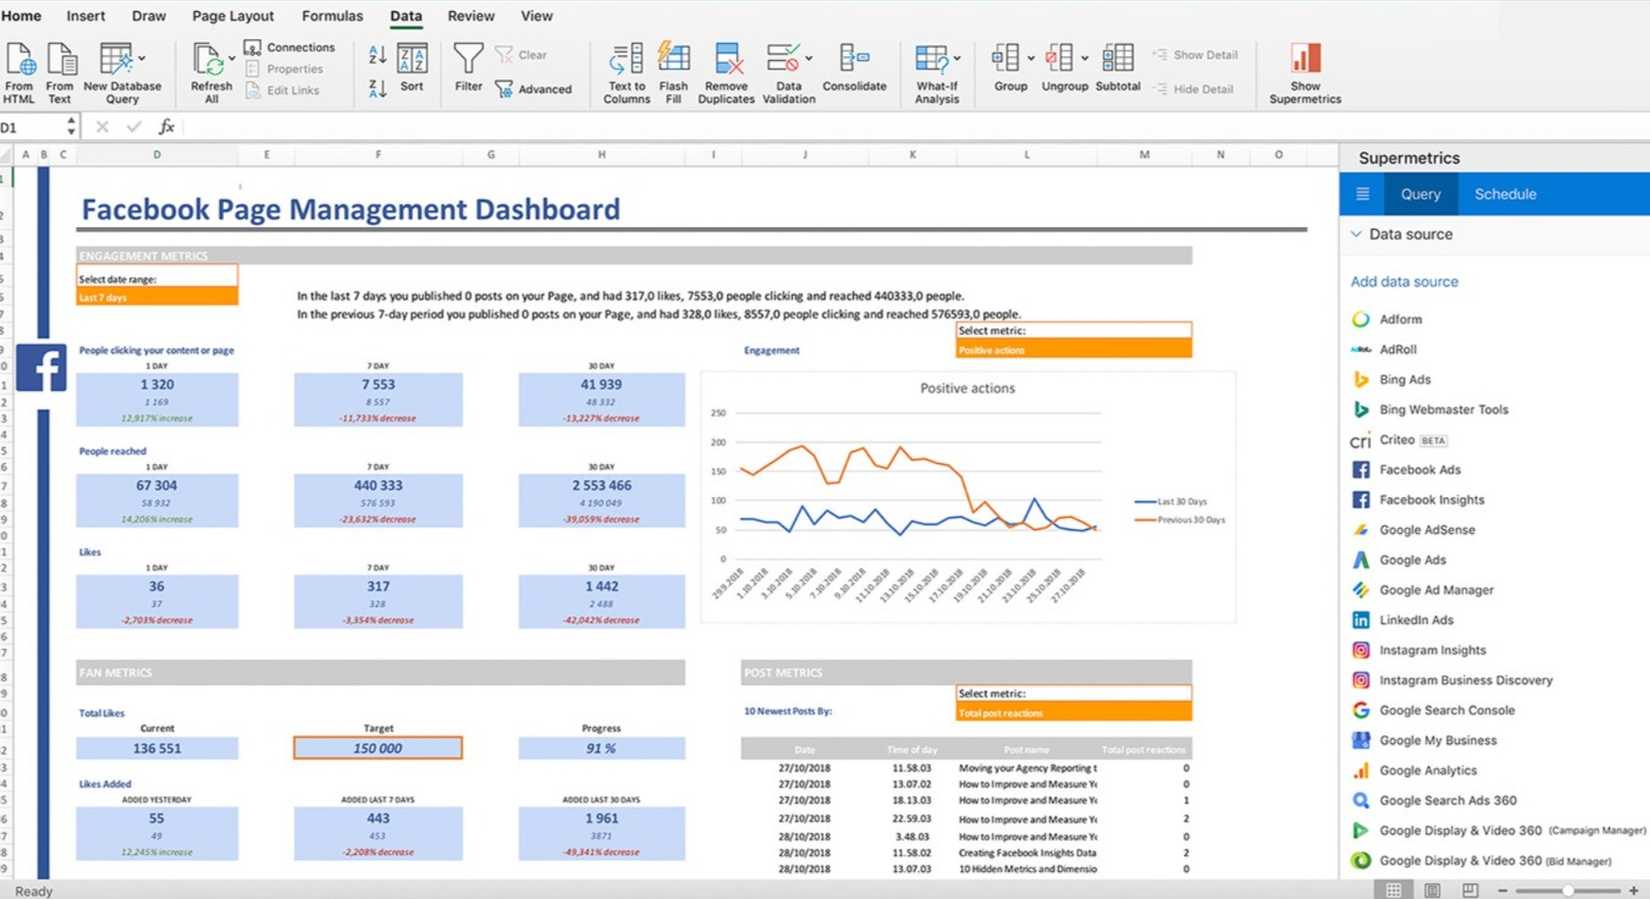
Task: Open the Total post reactions dropdown
Action: tap(1074, 713)
